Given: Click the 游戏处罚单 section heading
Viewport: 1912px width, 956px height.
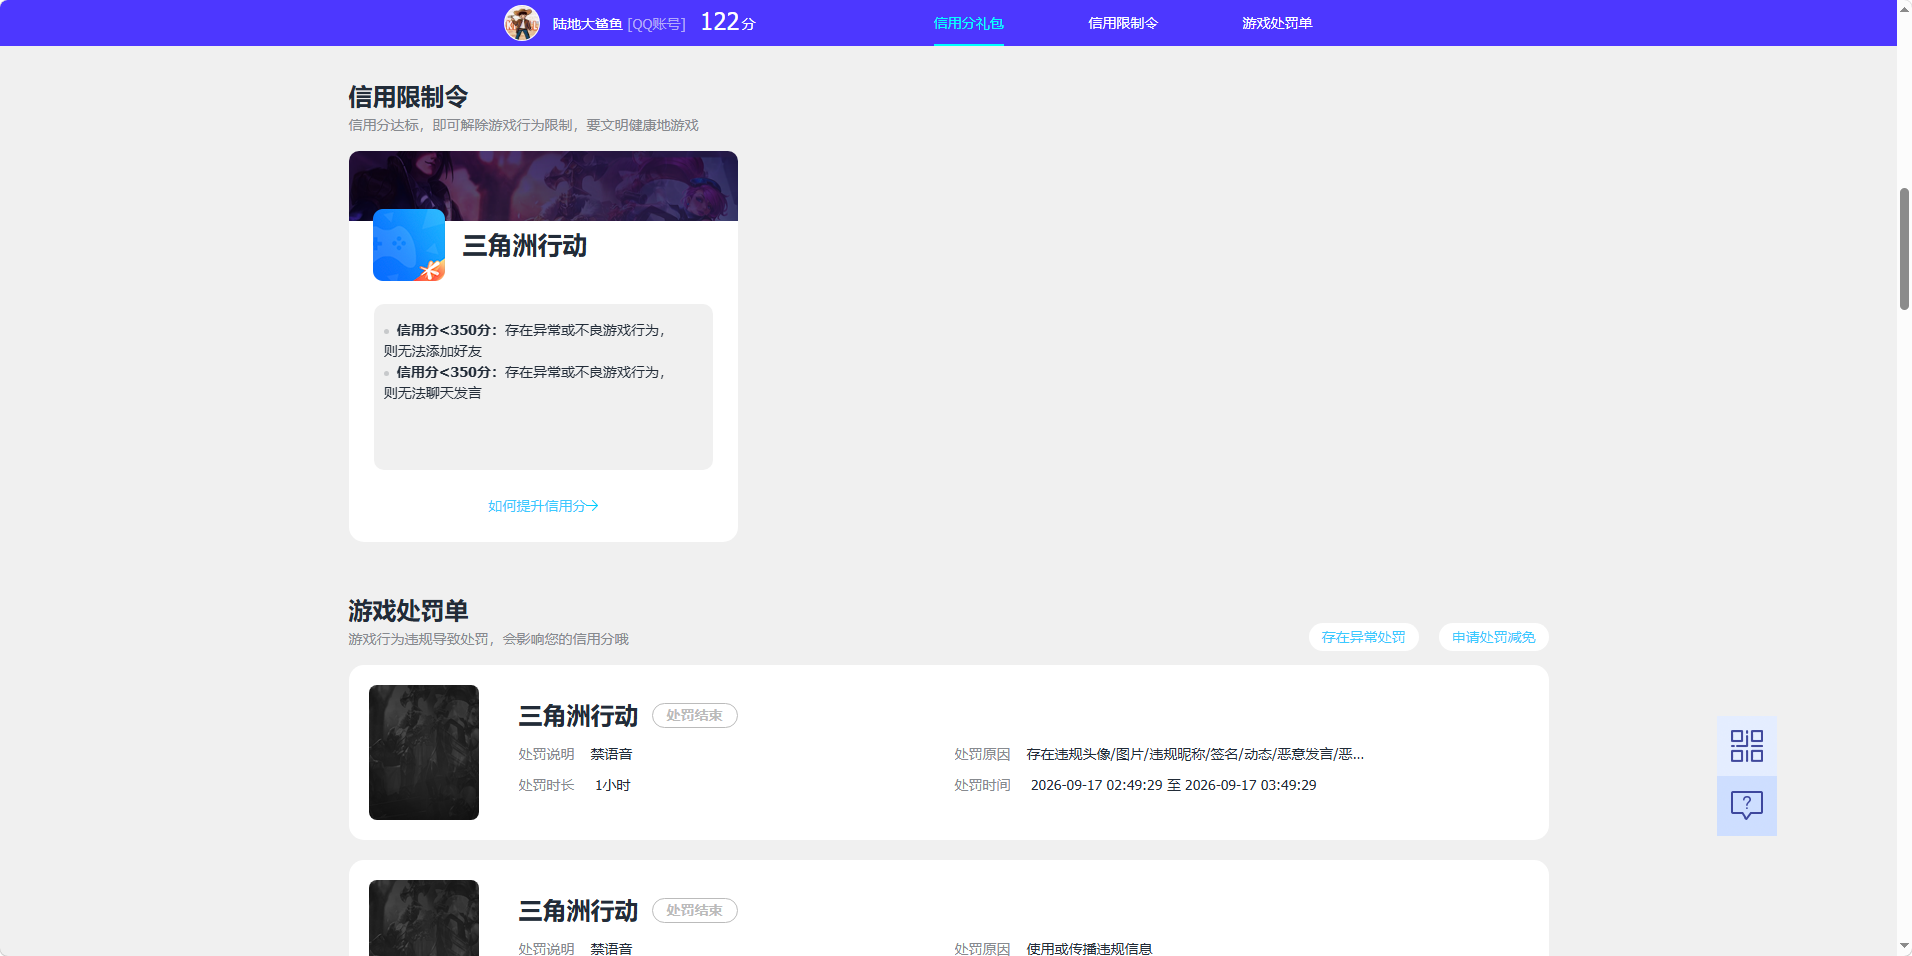Looking at the screenshot, I should (408, 611).
